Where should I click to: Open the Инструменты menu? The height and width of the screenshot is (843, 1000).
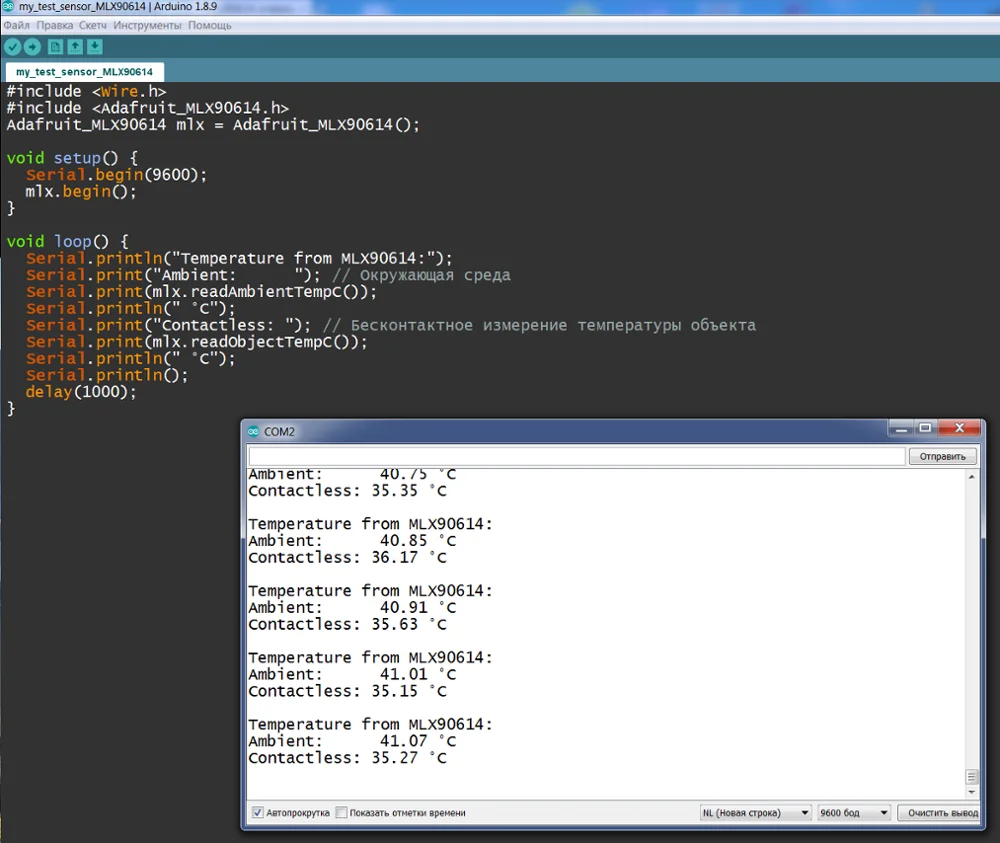[147, 25]
